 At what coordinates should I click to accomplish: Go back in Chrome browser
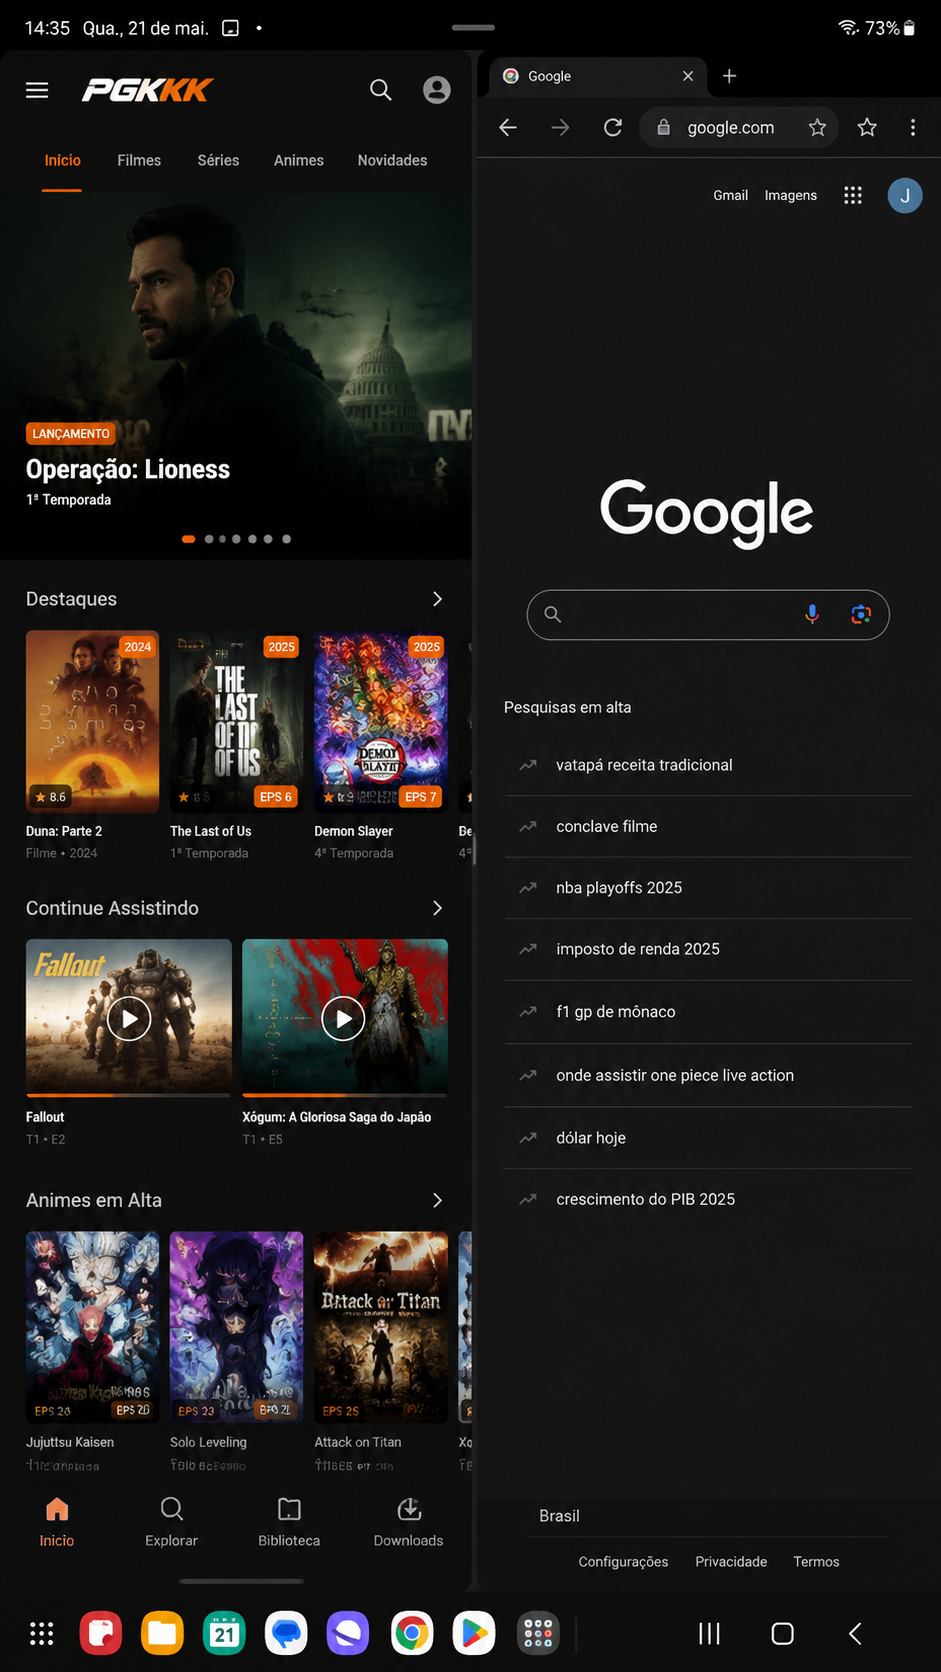coord(508,127)
